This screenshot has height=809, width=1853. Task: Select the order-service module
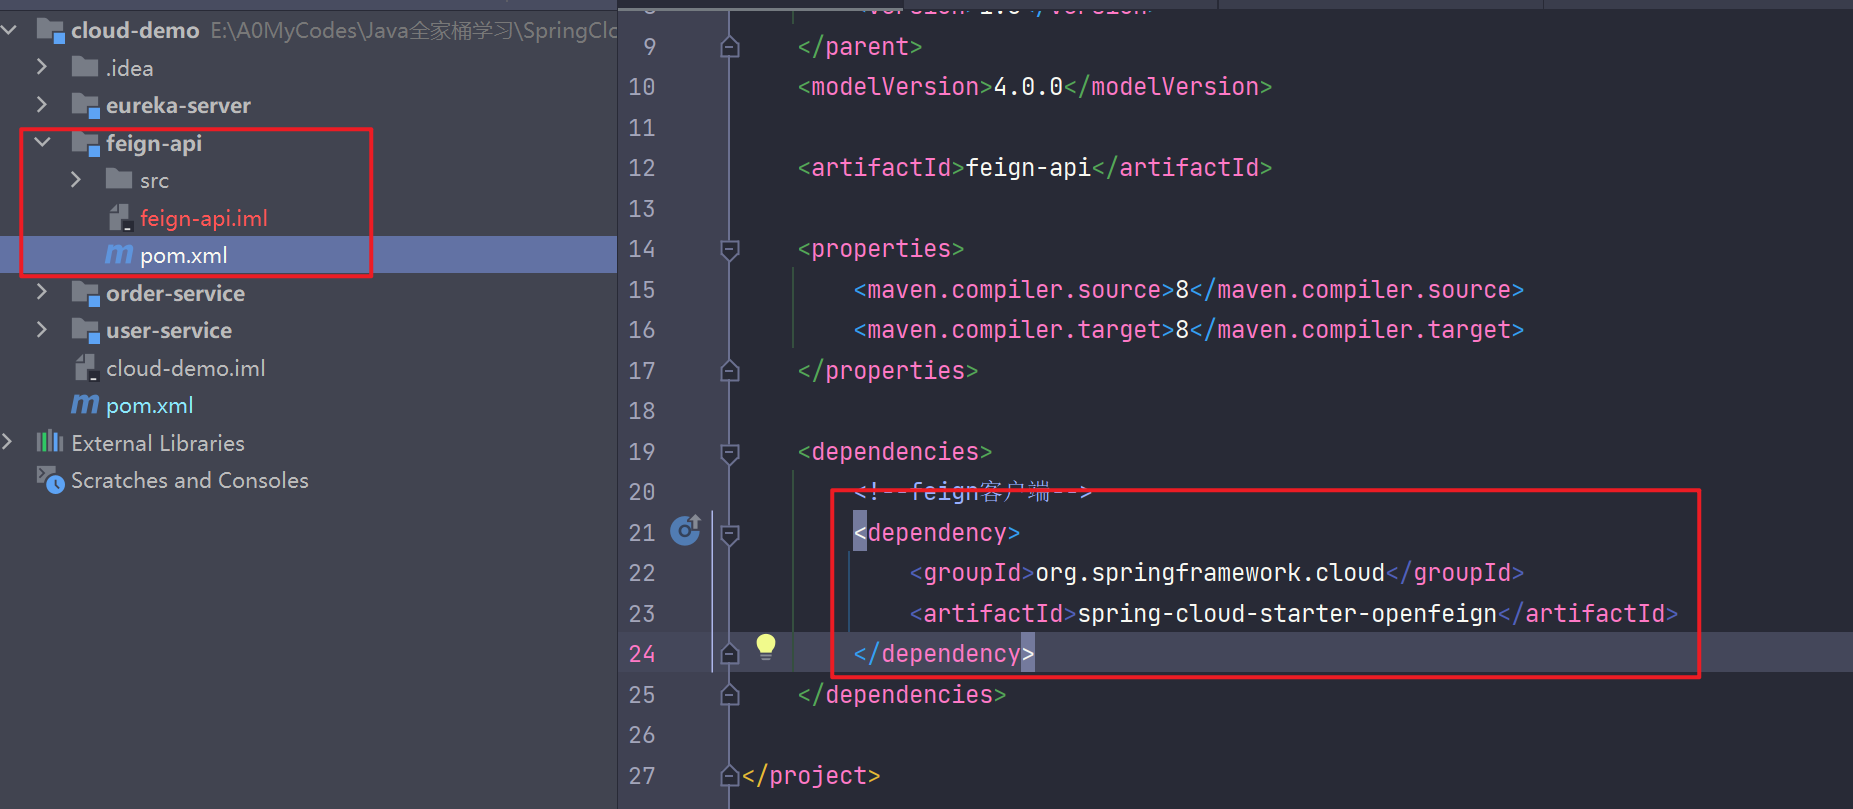pos(308,293)
